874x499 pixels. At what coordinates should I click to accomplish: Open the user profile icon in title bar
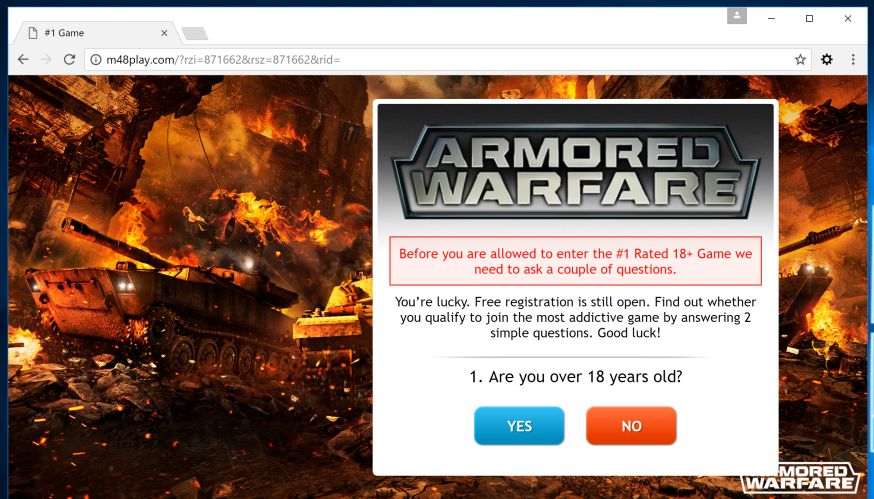(x=737, y=16)
